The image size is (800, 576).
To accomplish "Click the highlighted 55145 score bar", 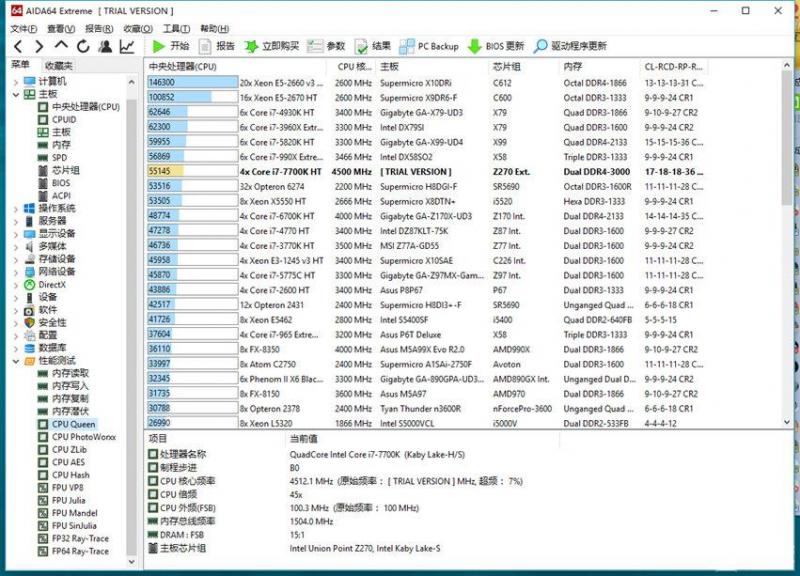I will coord(192,171).
